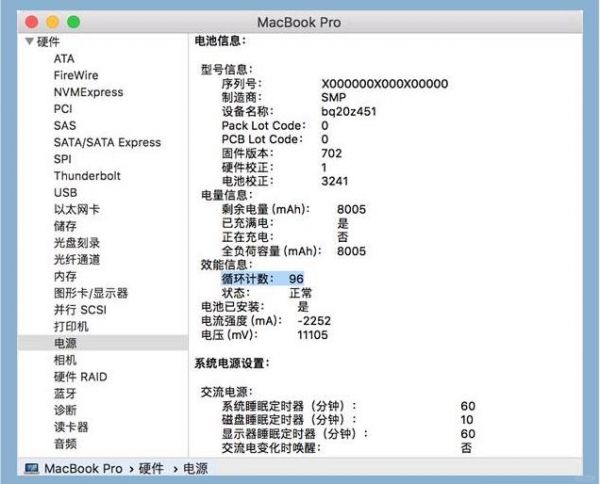The width and height of the screenshot is (600, 484).
Task: Open 储存 in the hardware list
Action: [65, 226]
